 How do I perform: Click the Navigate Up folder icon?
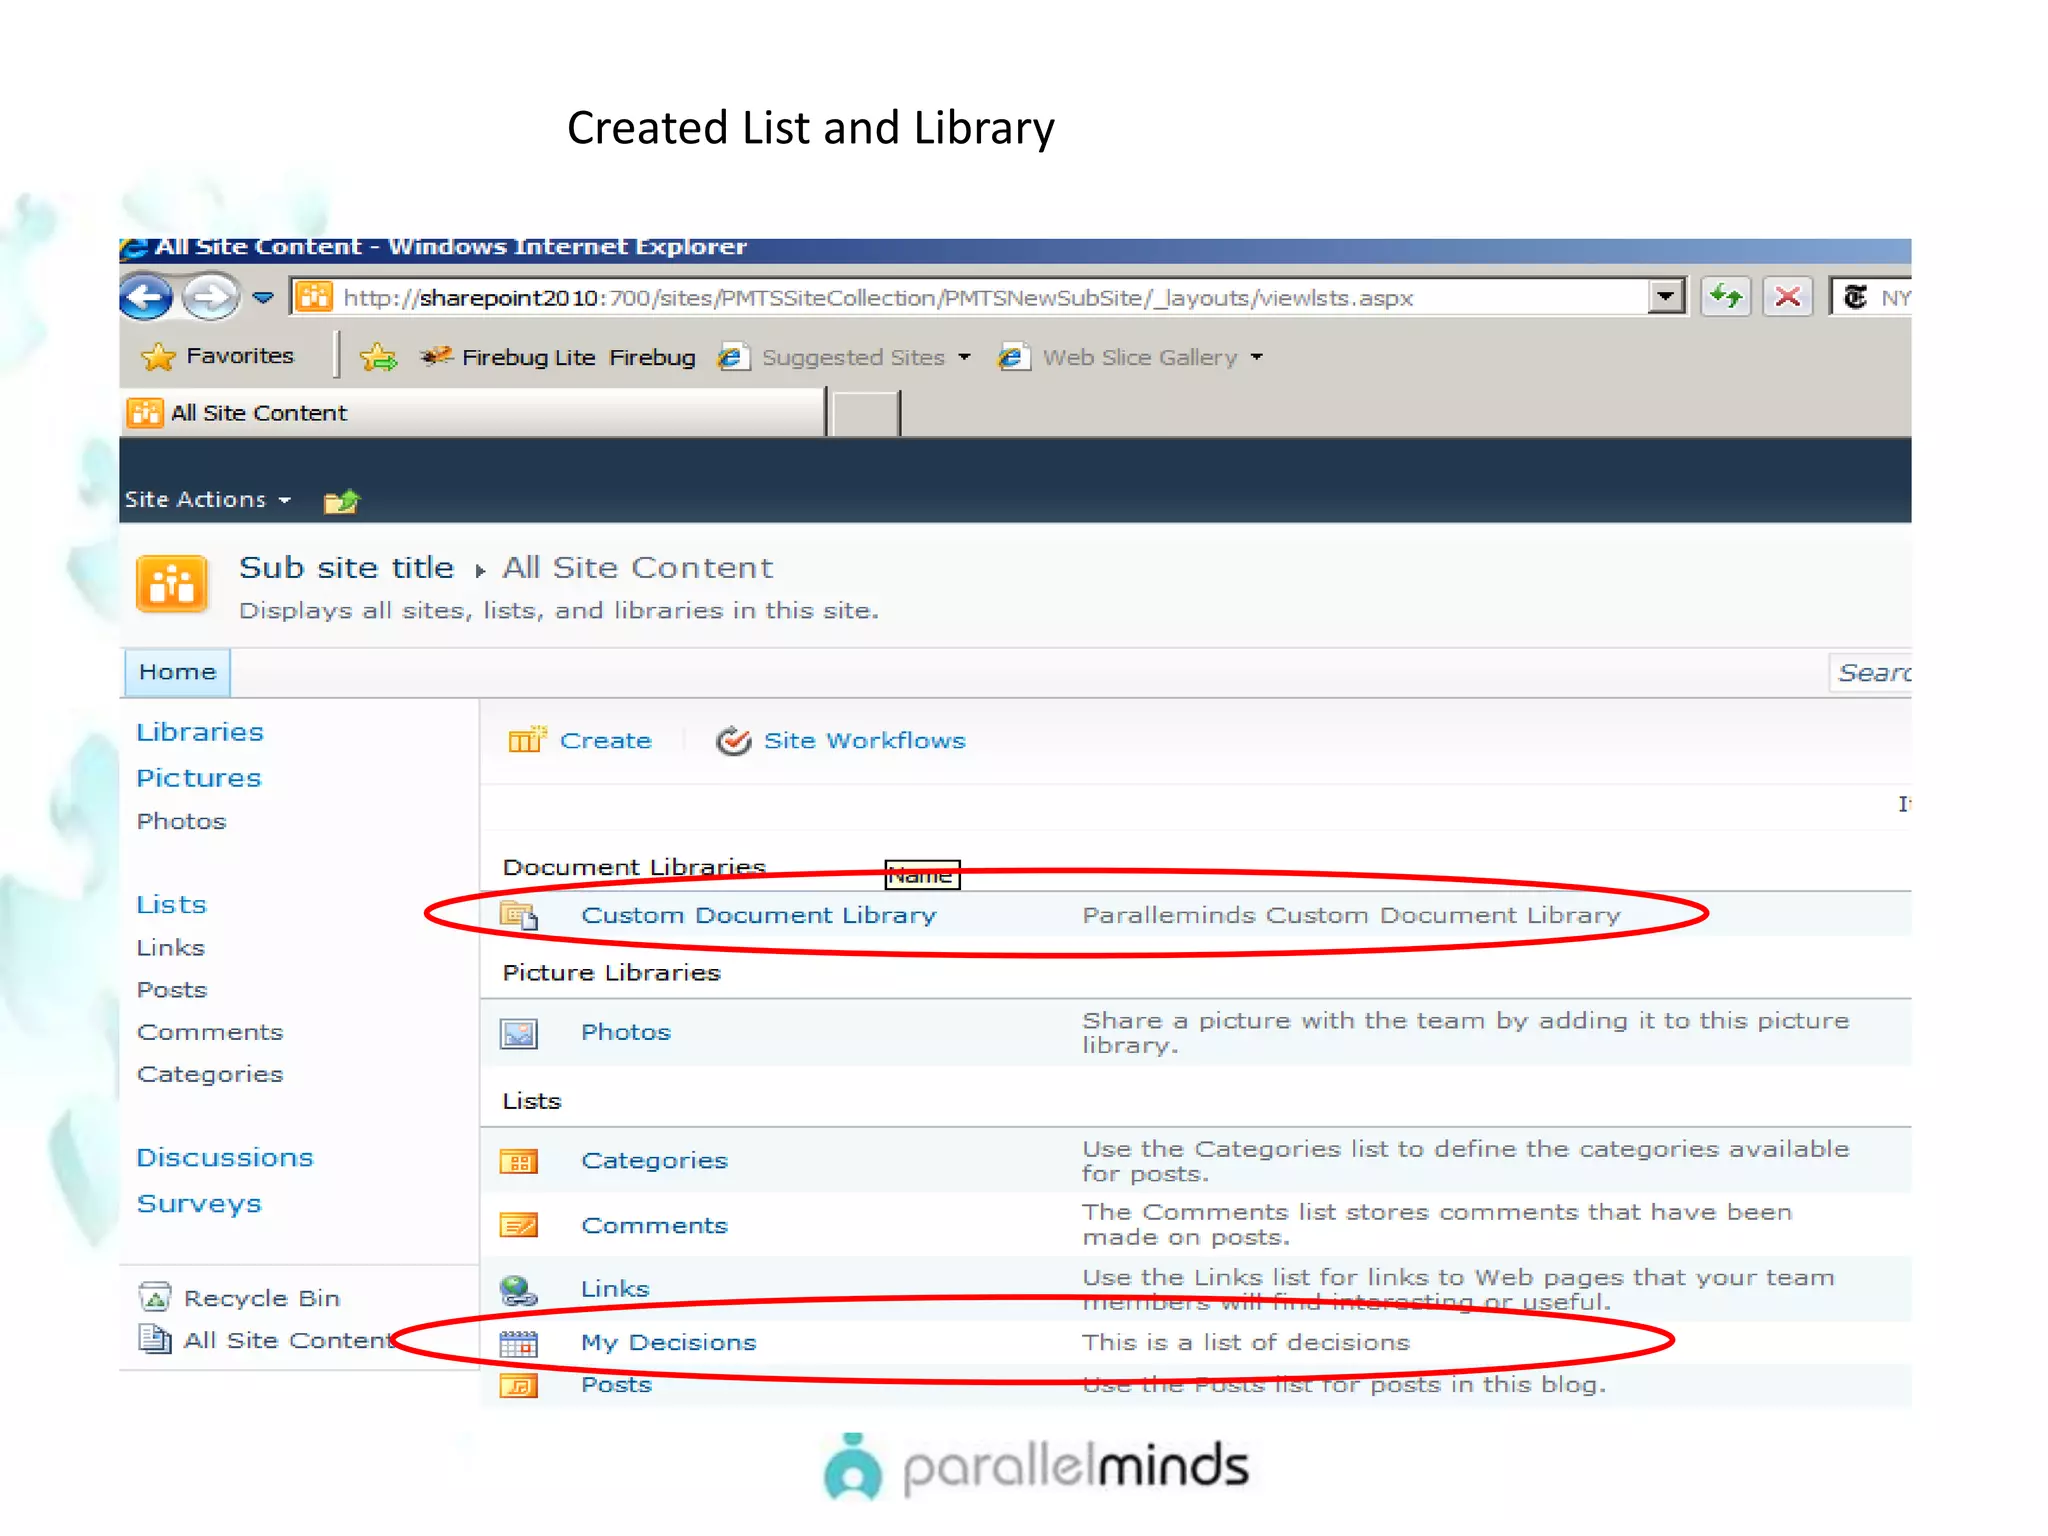[341, 500]
